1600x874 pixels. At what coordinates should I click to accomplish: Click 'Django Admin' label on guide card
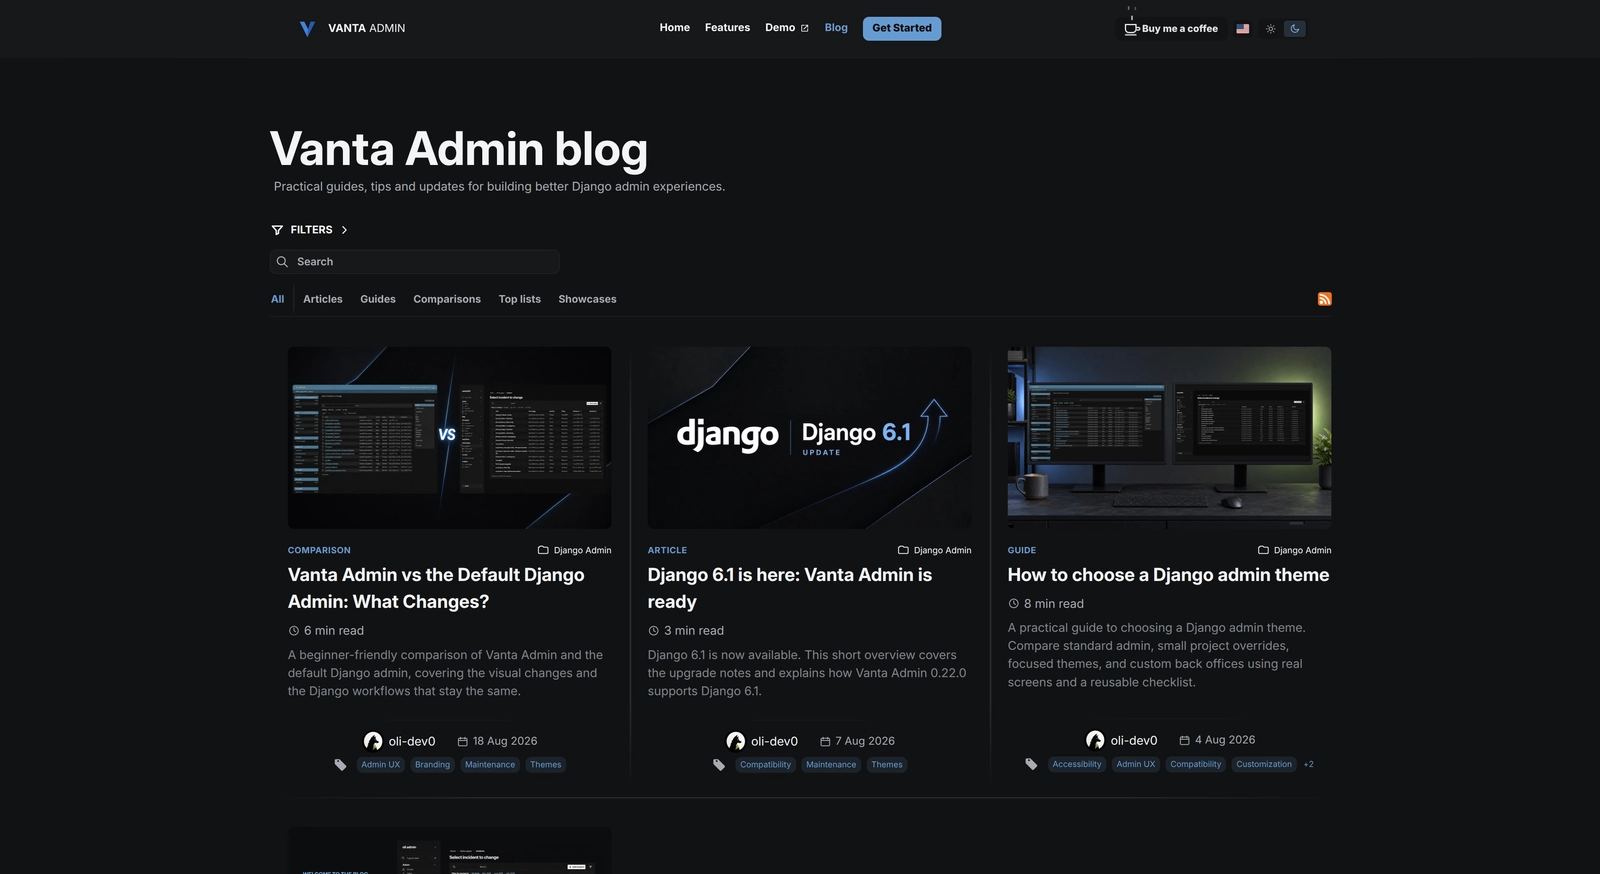coord(1302,550)
